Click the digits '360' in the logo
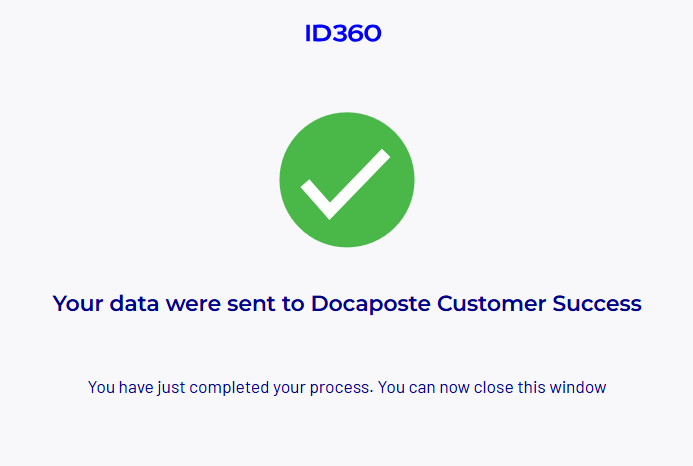Image resolution: width=693 pixels, height=466 pixels. tap(356, 33)
